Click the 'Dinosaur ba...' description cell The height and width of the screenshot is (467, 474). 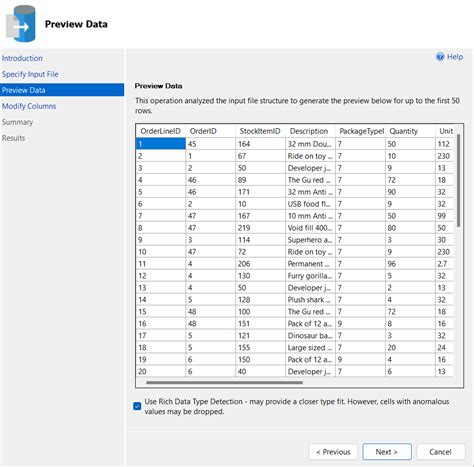[310, 336]
